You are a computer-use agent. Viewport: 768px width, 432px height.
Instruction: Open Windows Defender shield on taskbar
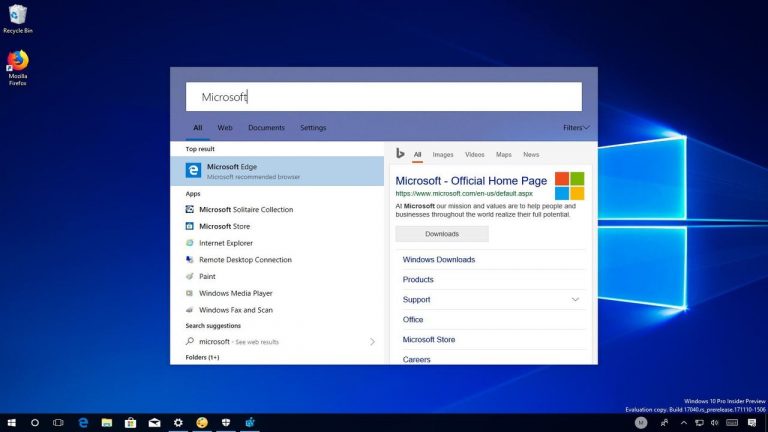point(226,422)
